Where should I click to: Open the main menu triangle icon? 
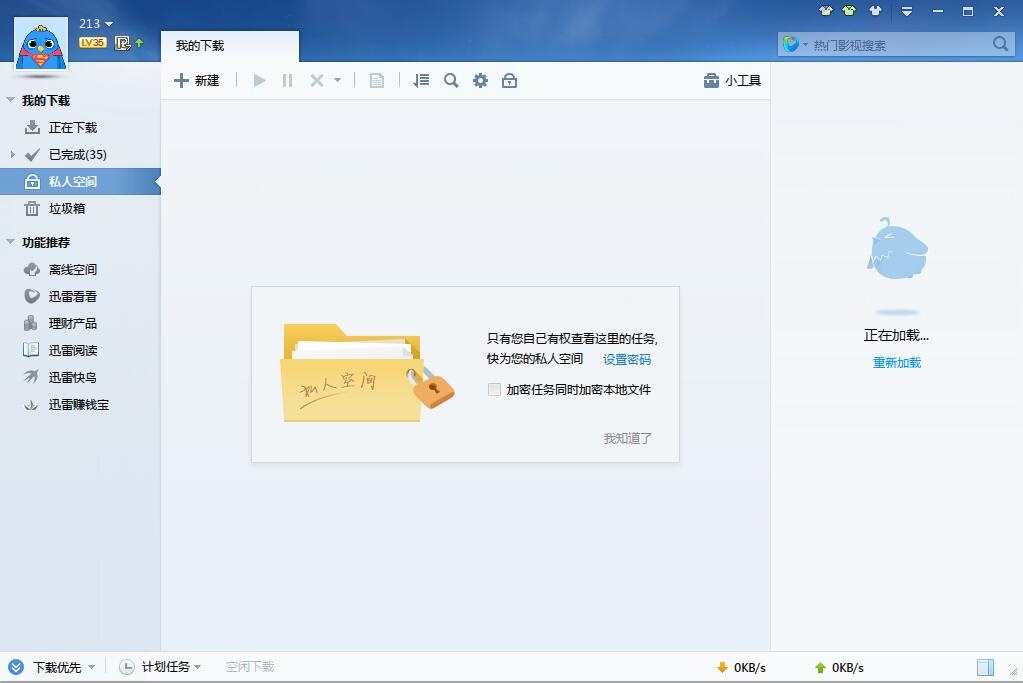pos(907,11)
